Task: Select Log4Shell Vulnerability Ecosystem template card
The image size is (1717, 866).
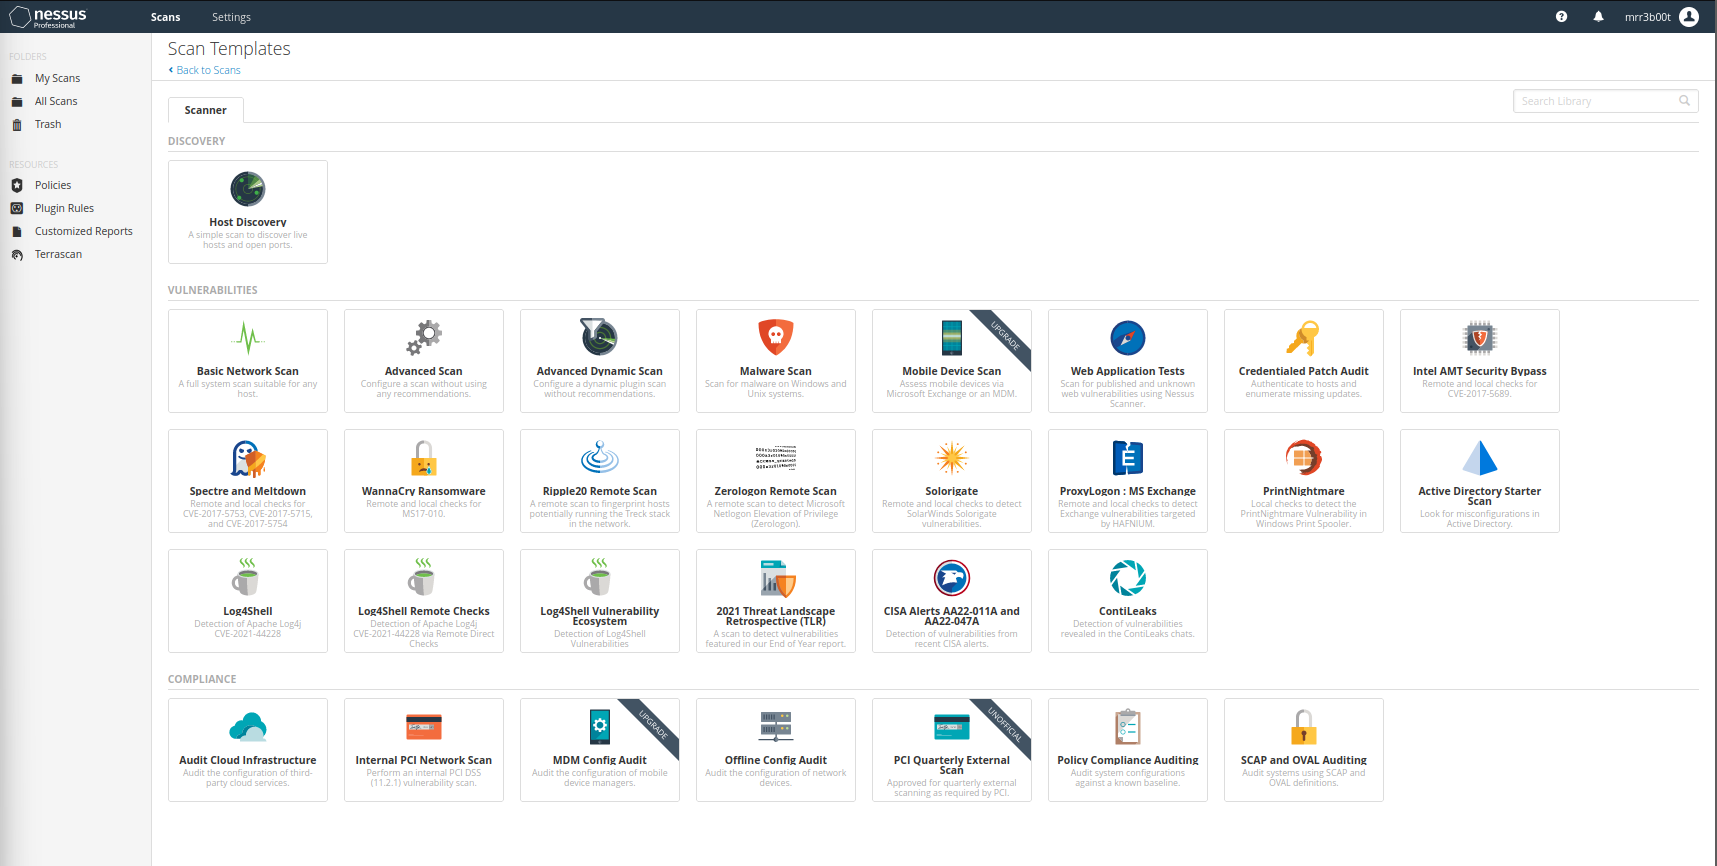Action: click(600, 601)
